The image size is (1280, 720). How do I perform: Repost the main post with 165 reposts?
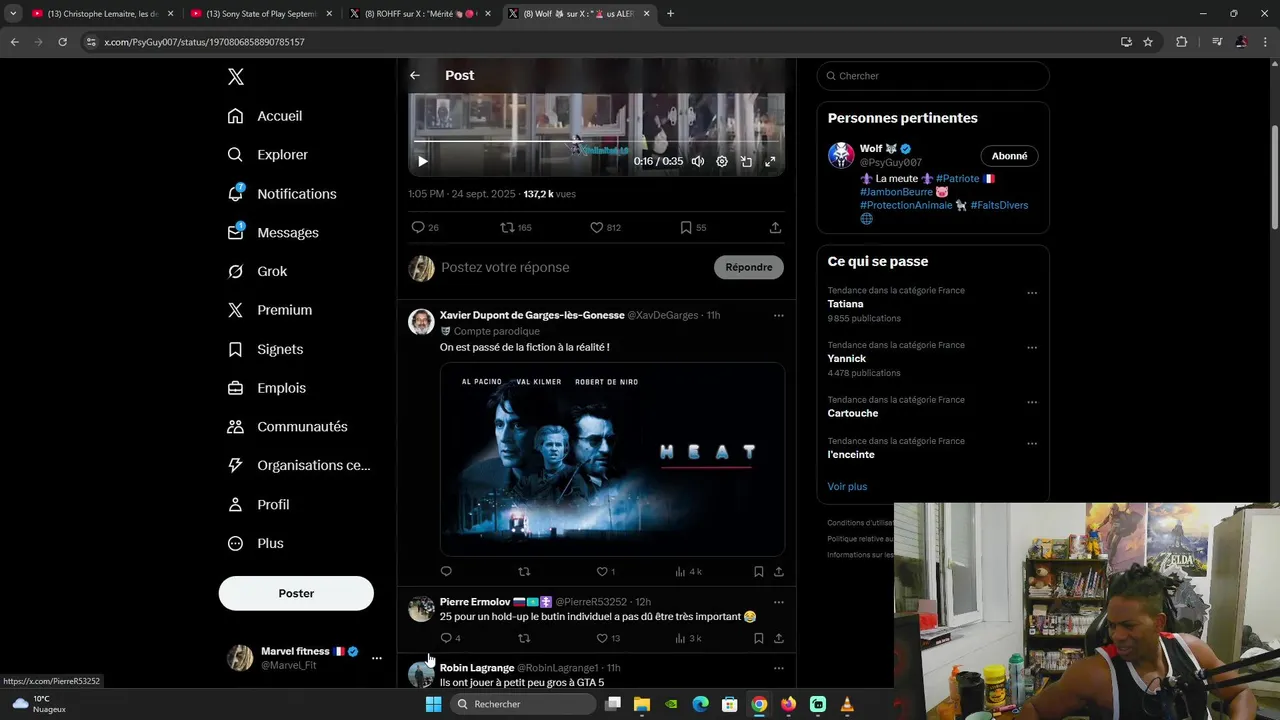pos(516,228)
